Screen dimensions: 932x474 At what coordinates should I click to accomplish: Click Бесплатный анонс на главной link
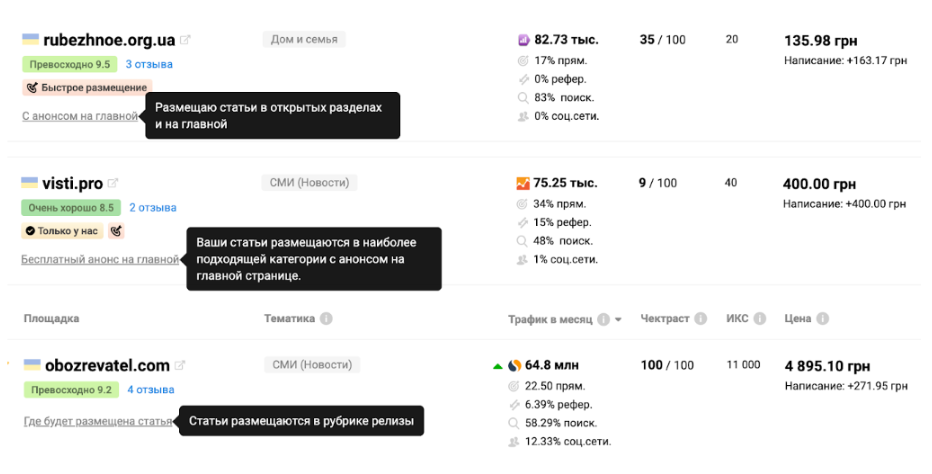click(100, 260)
